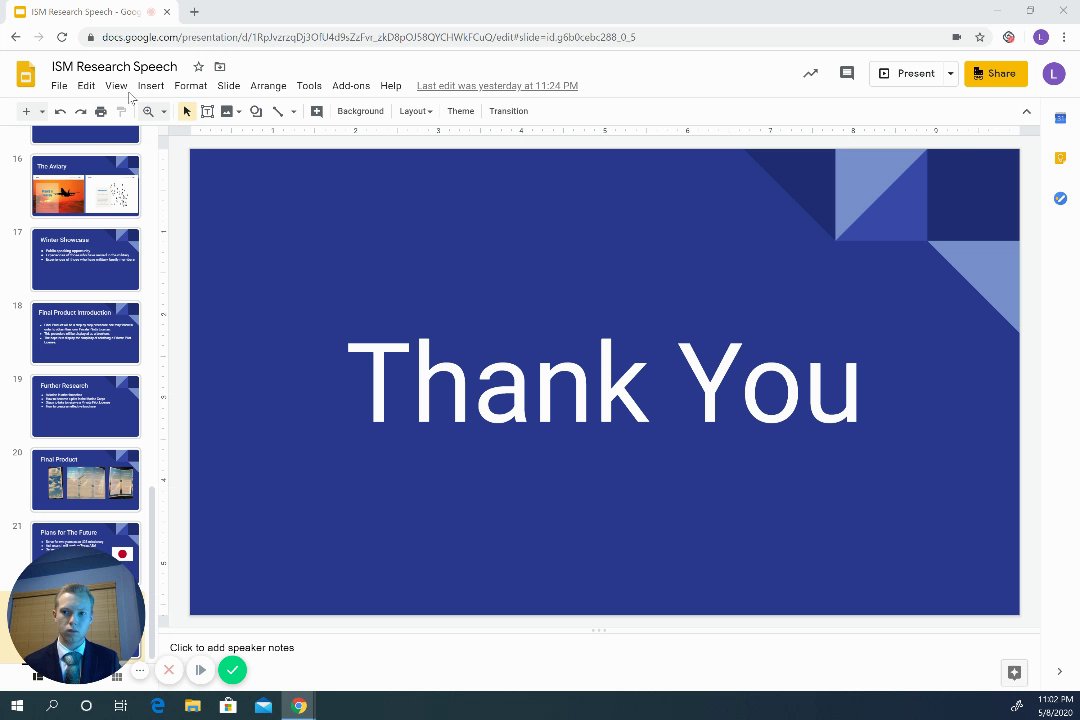Cancel the screen recording with red X

point(169,670)
